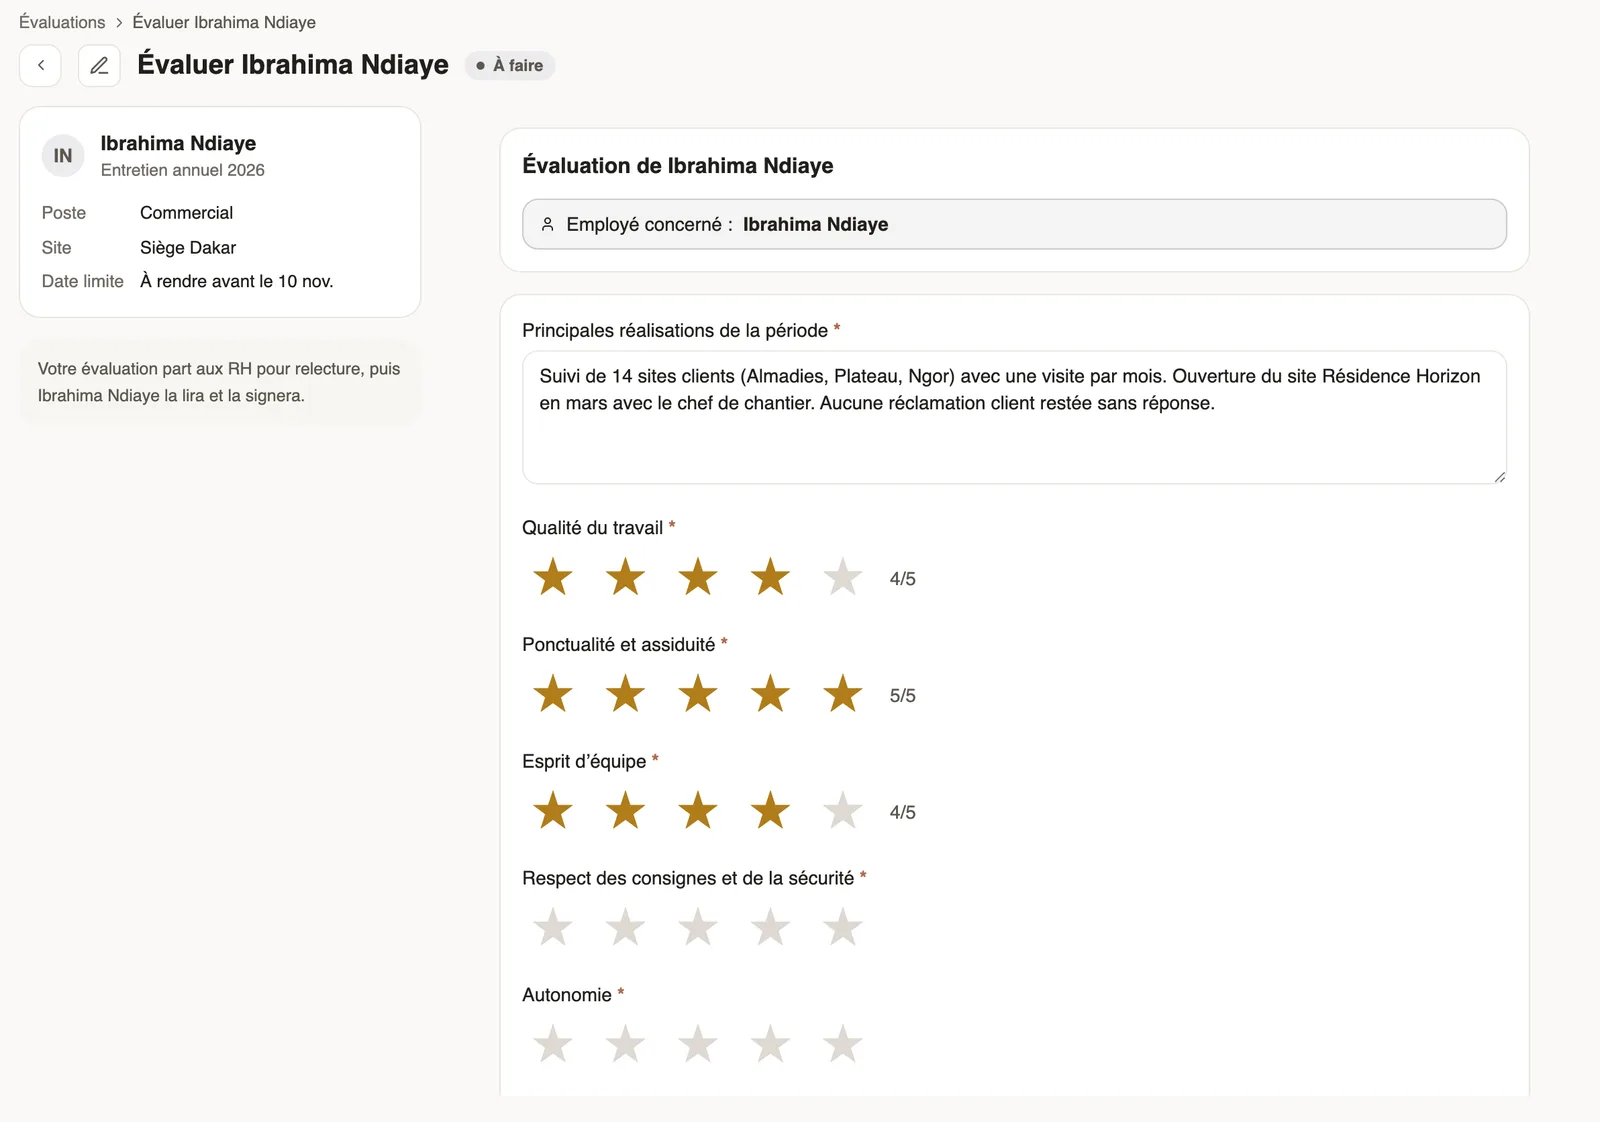Screen dimensions: 1600x1122
Task: Click the À faire status badge
Action: (x=510, y=65)
